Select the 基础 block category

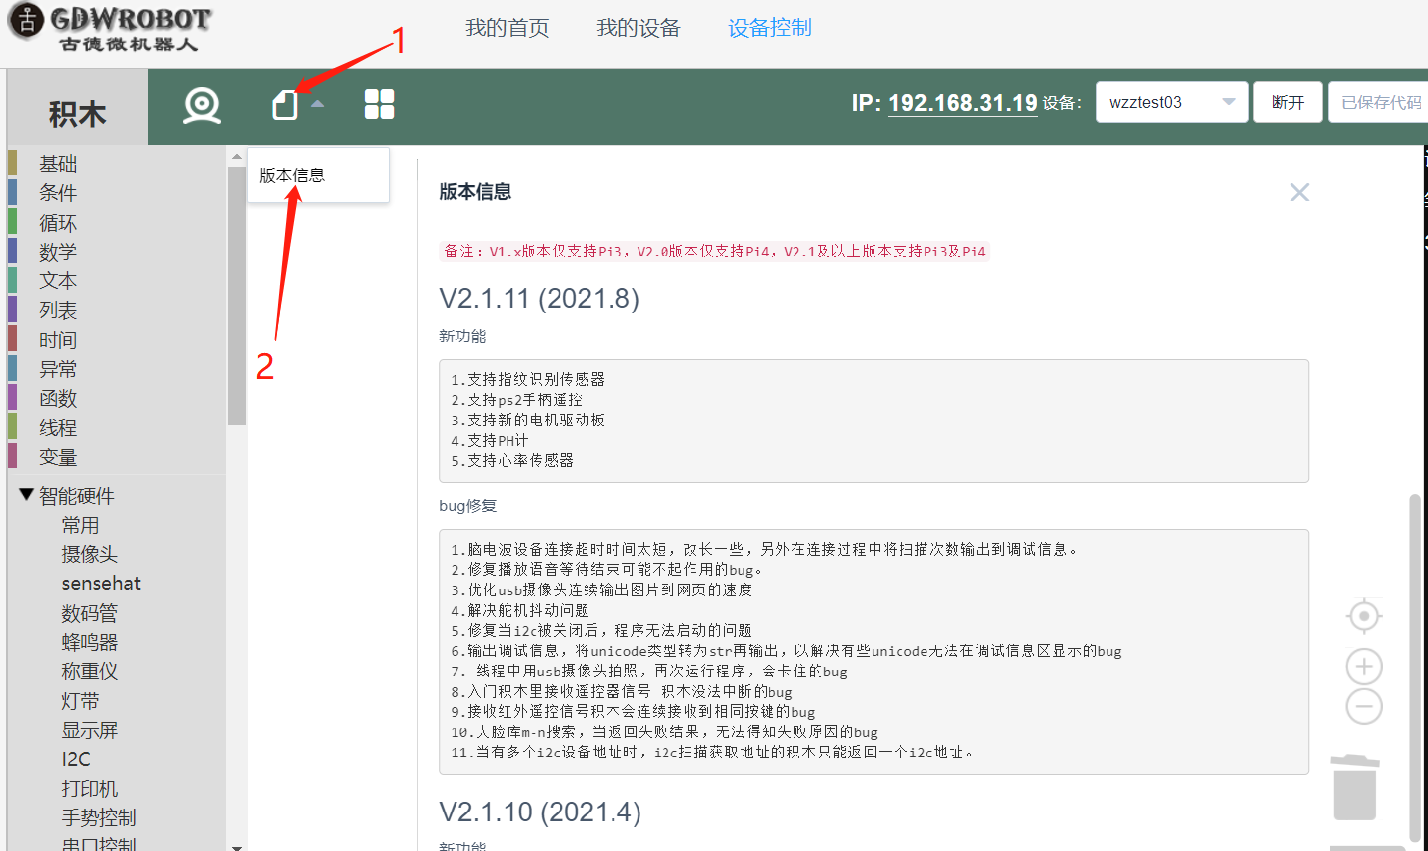58,164
